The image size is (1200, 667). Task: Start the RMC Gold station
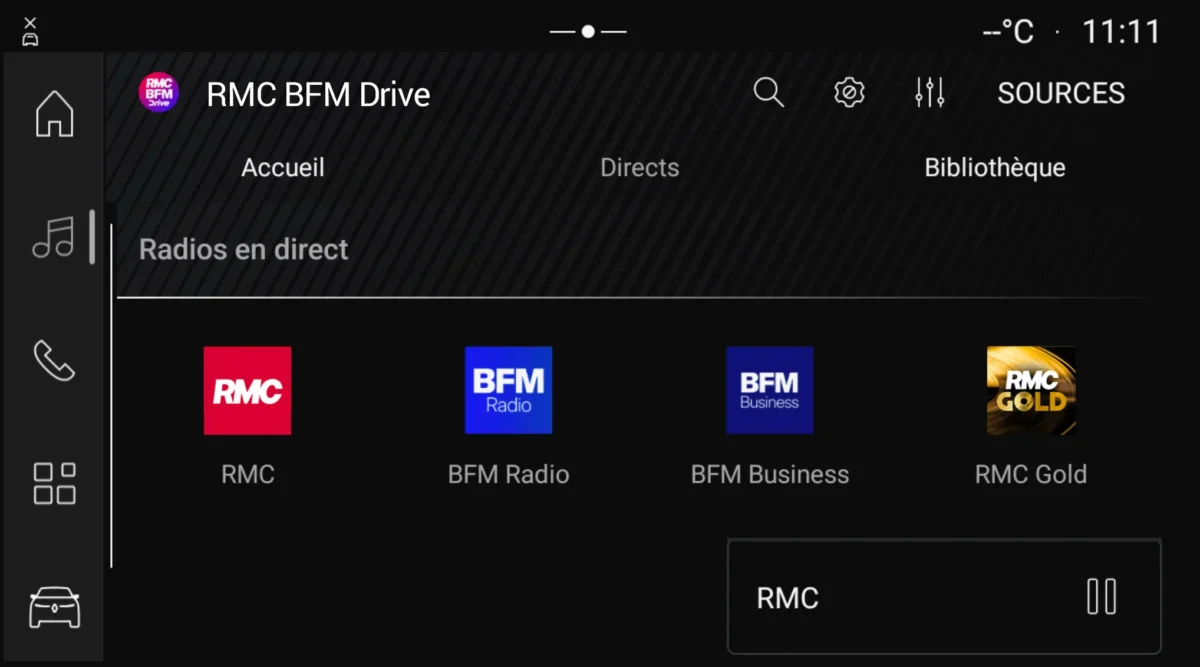pyautogui.click(x=1031, y=391)
